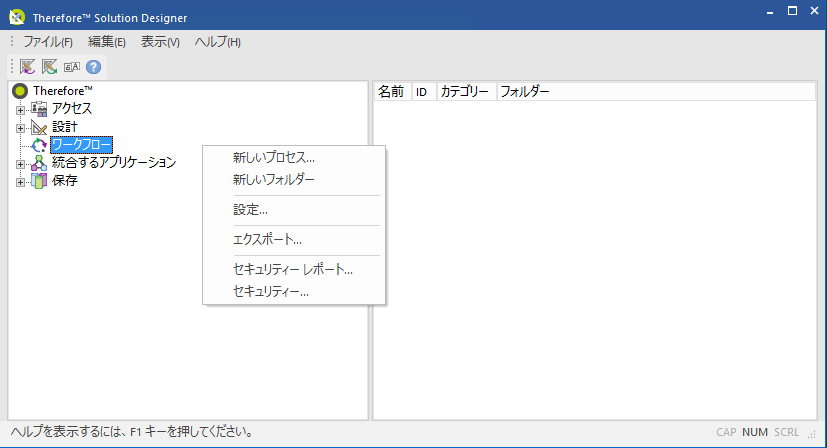Click the 設計 ruler icon
Screen dimensions: 827x448
point(39,127)
